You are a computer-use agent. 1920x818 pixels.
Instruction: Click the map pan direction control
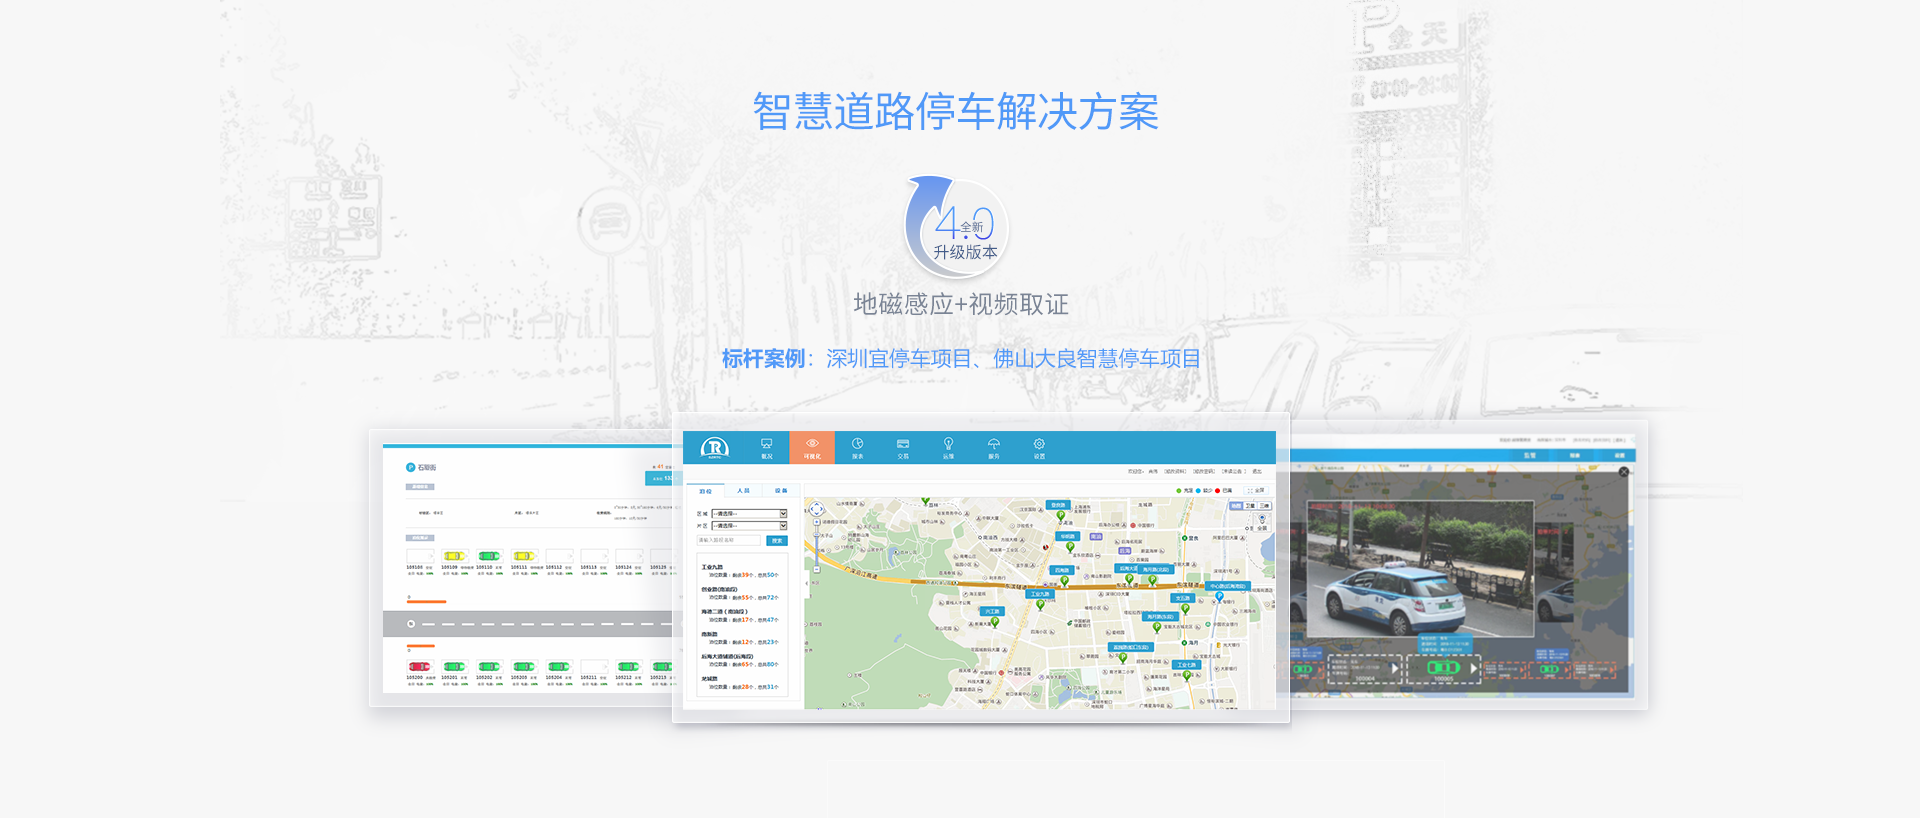coord(816,509)
